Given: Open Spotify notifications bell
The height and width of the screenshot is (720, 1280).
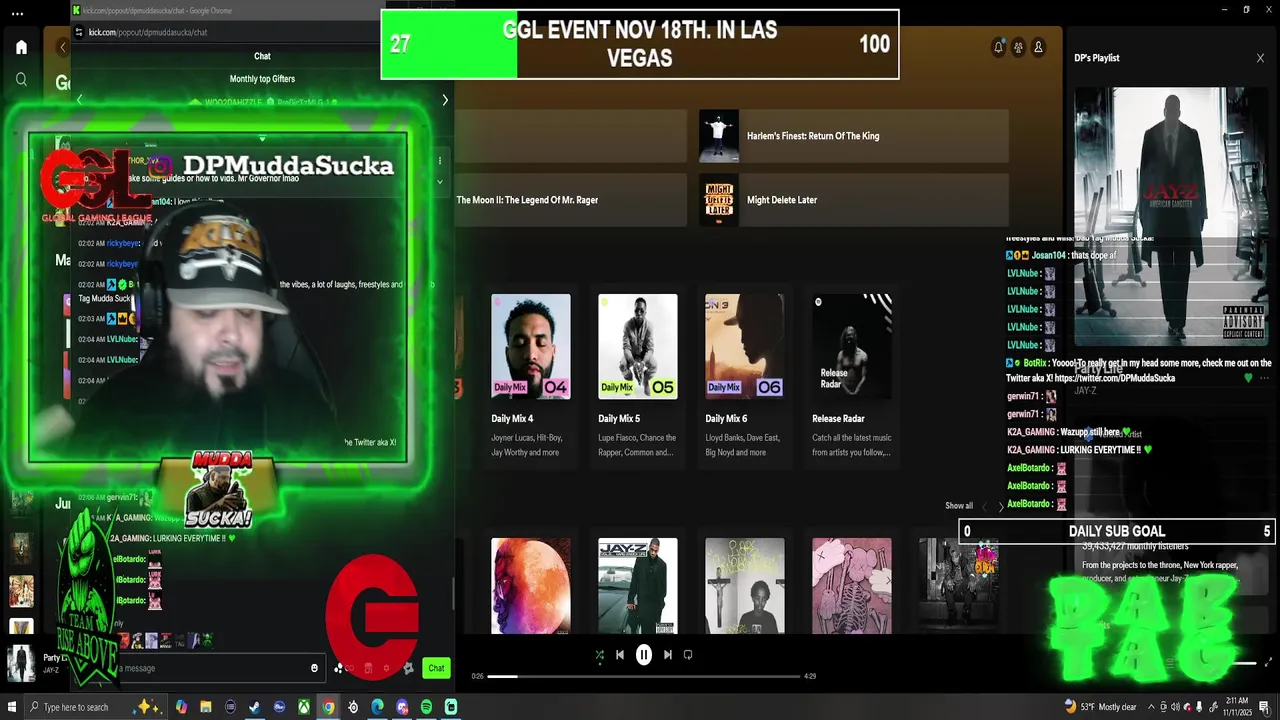Looking at the screenshot, I should 998,47.
